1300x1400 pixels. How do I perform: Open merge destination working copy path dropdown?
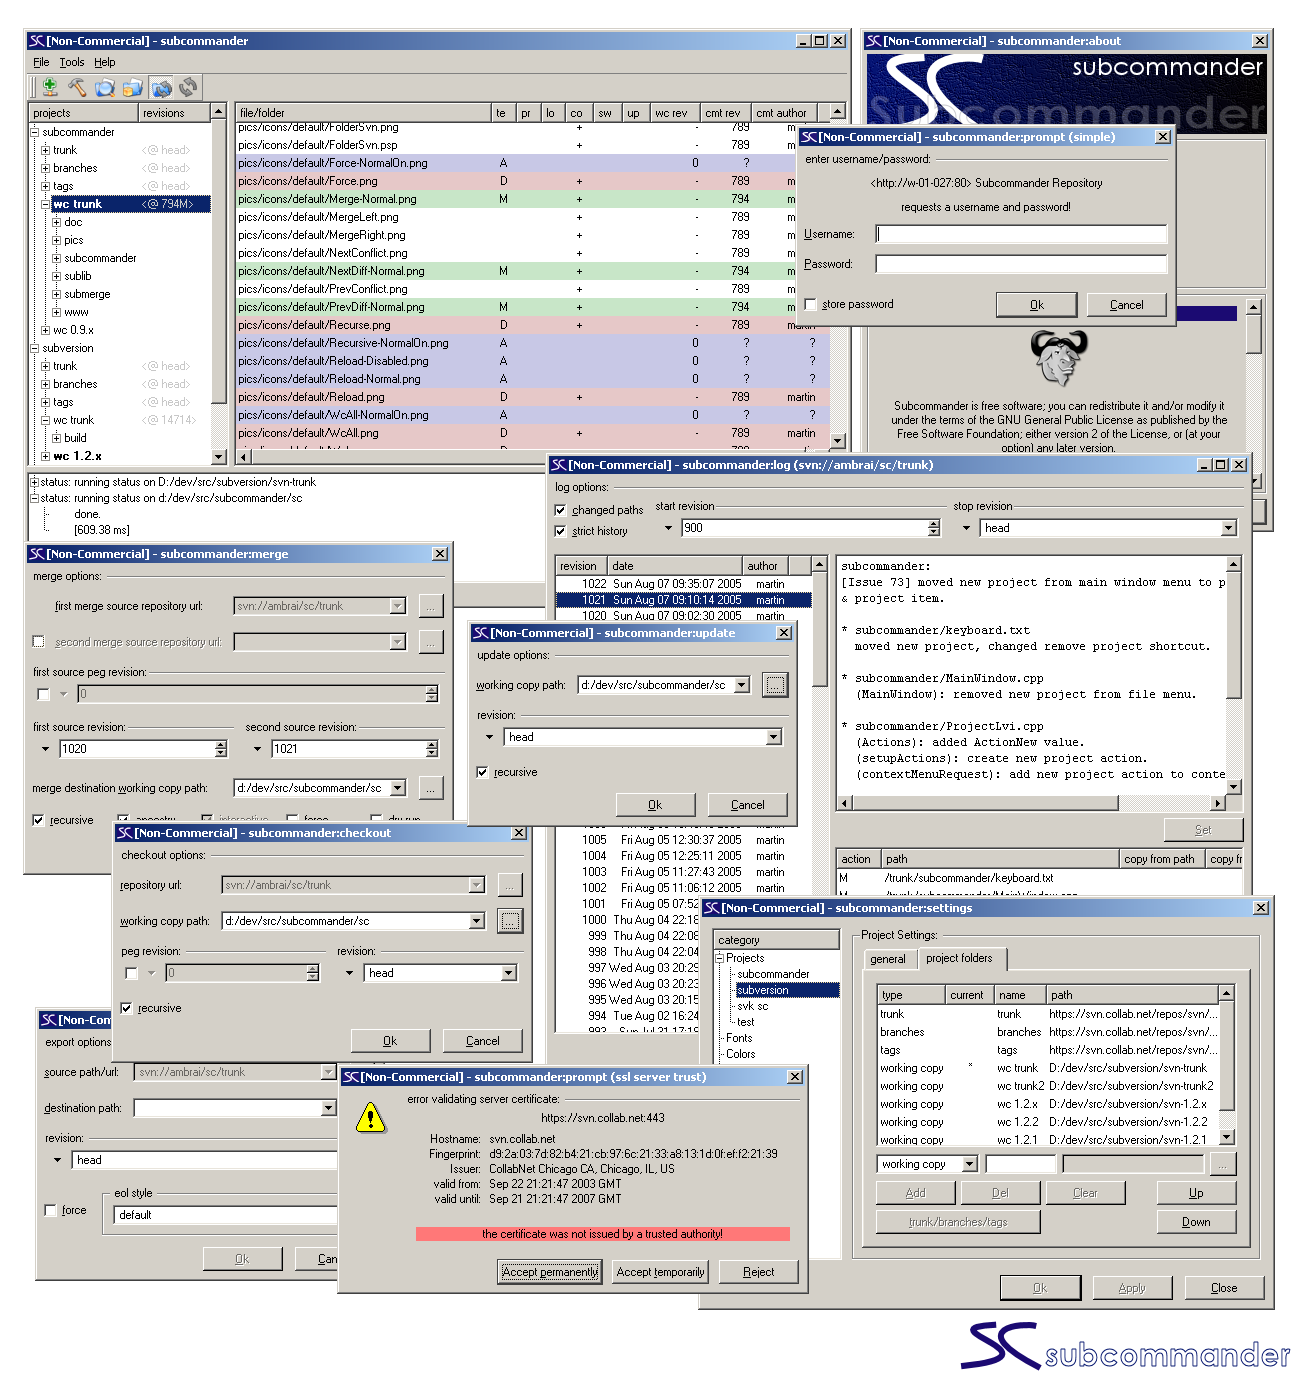(398, 788)
